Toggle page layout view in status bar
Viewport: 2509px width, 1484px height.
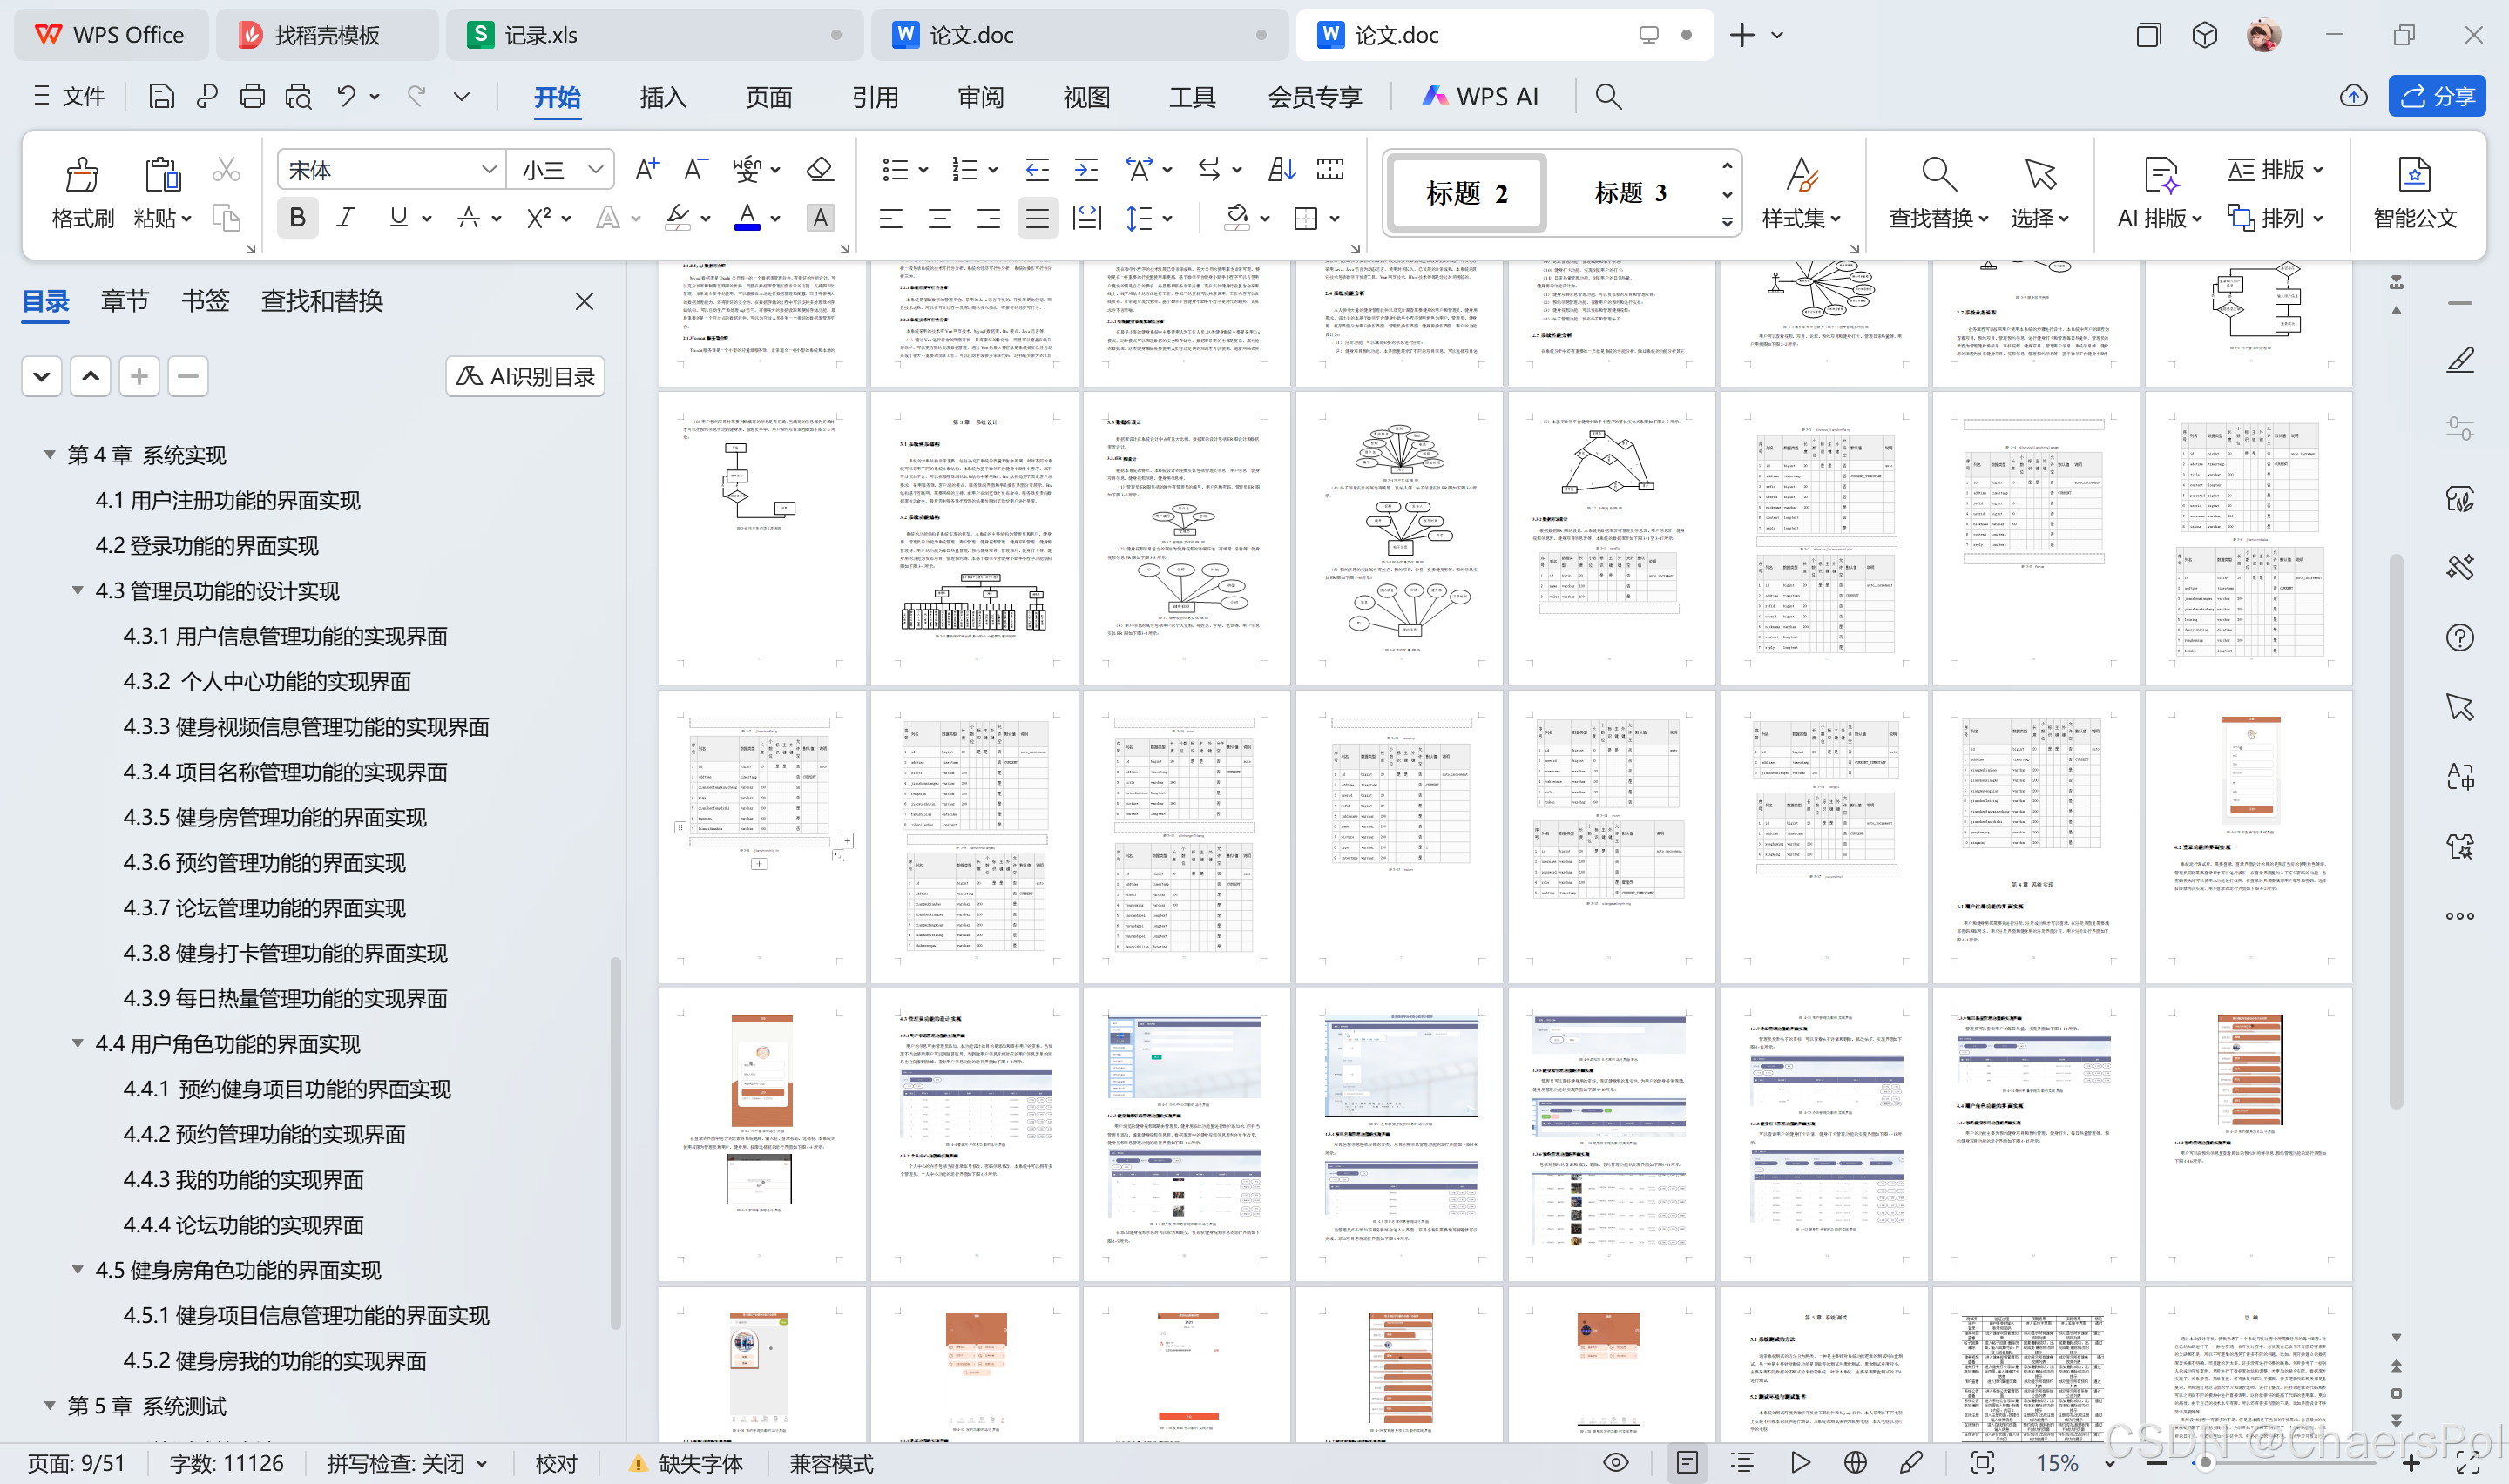coord(1687,1463)
